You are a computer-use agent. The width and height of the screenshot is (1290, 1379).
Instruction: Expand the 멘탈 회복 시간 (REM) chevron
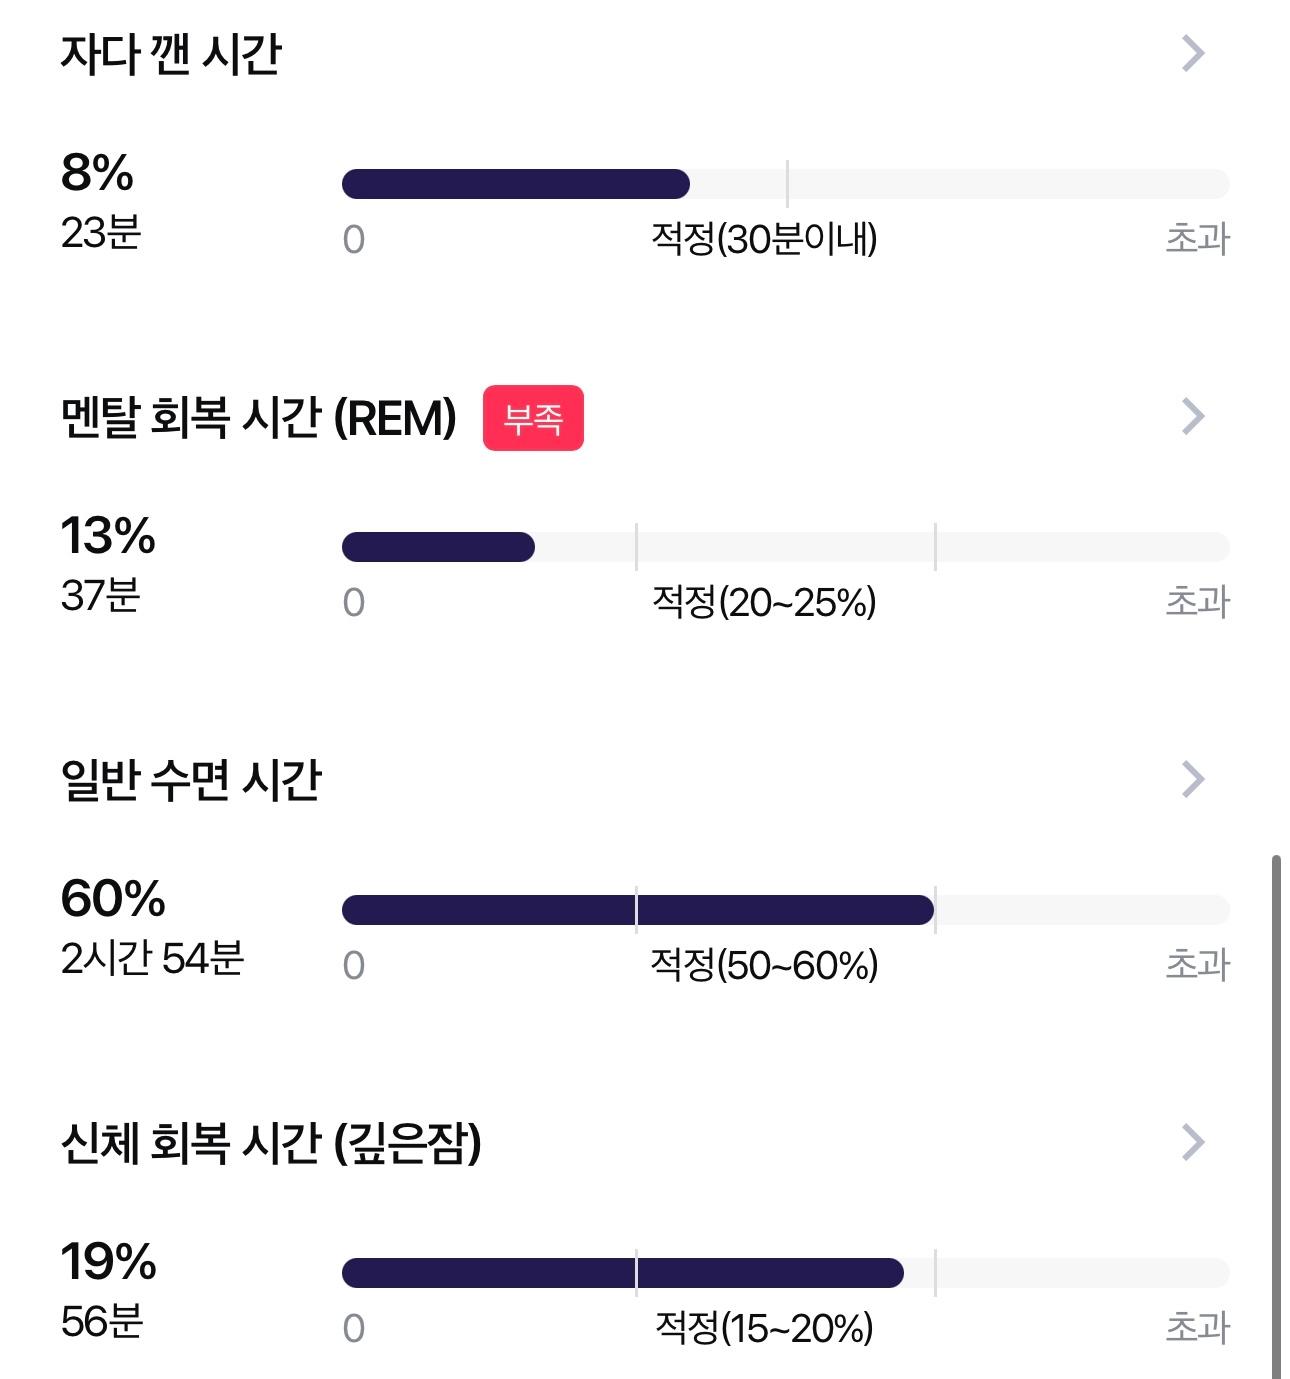click(1193, 417)
